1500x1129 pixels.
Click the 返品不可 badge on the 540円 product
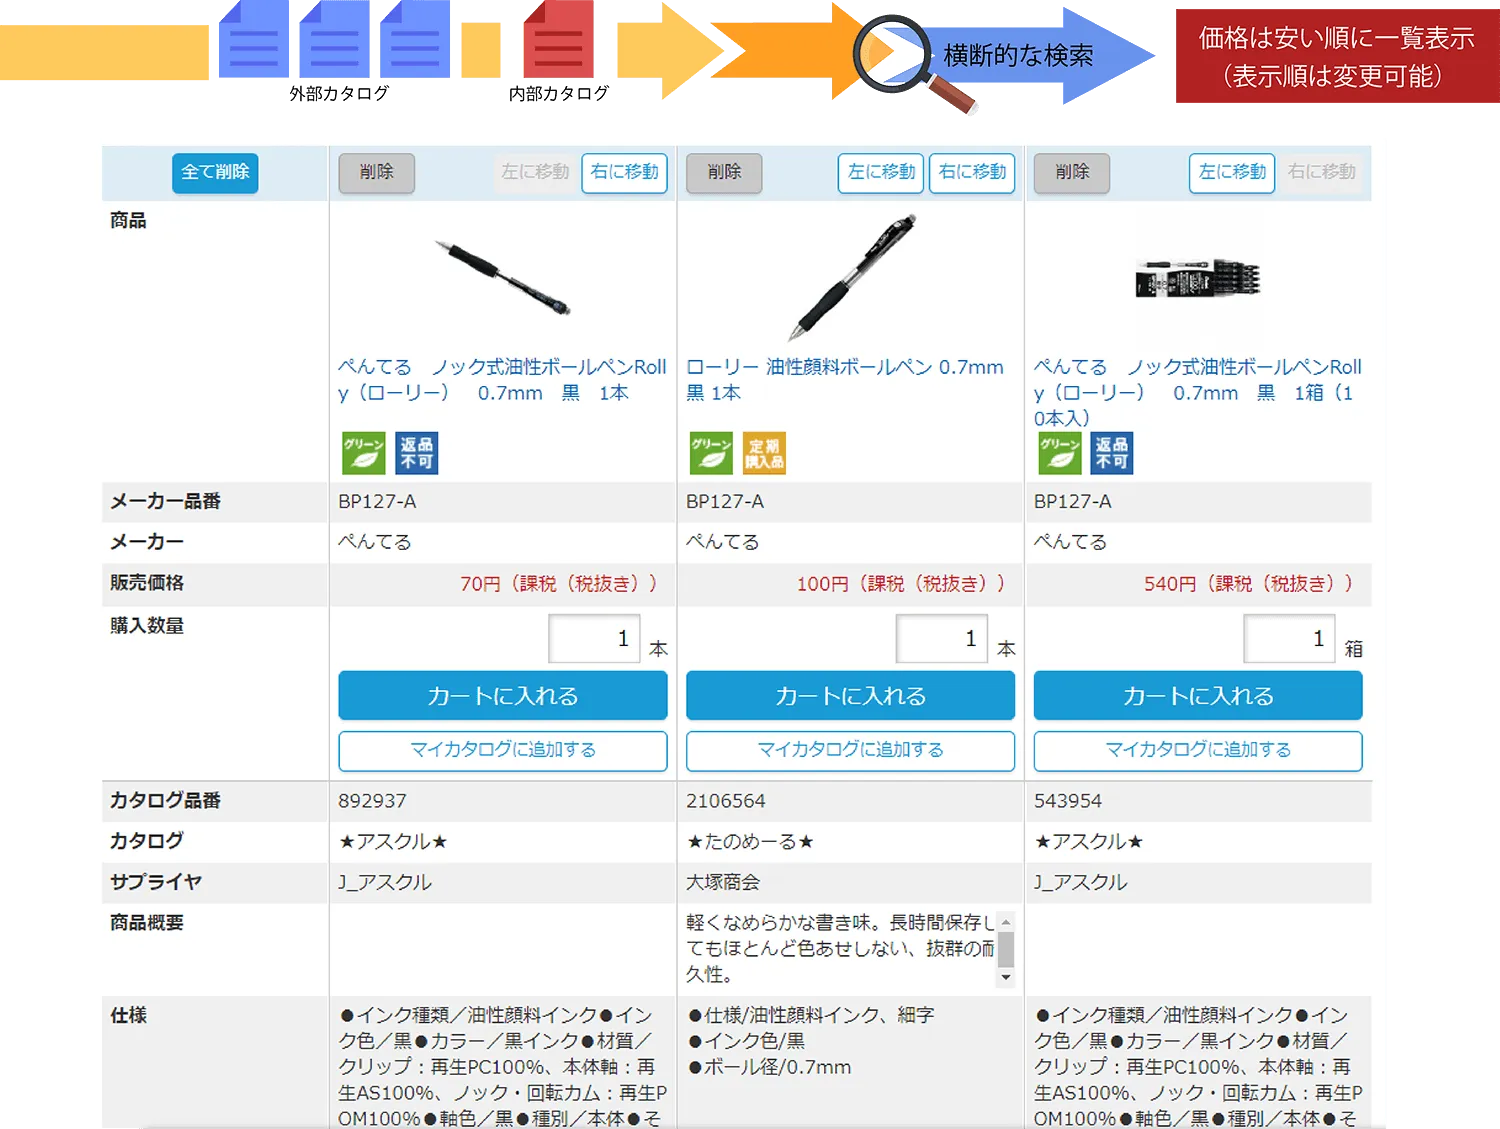coord(1111,453)
